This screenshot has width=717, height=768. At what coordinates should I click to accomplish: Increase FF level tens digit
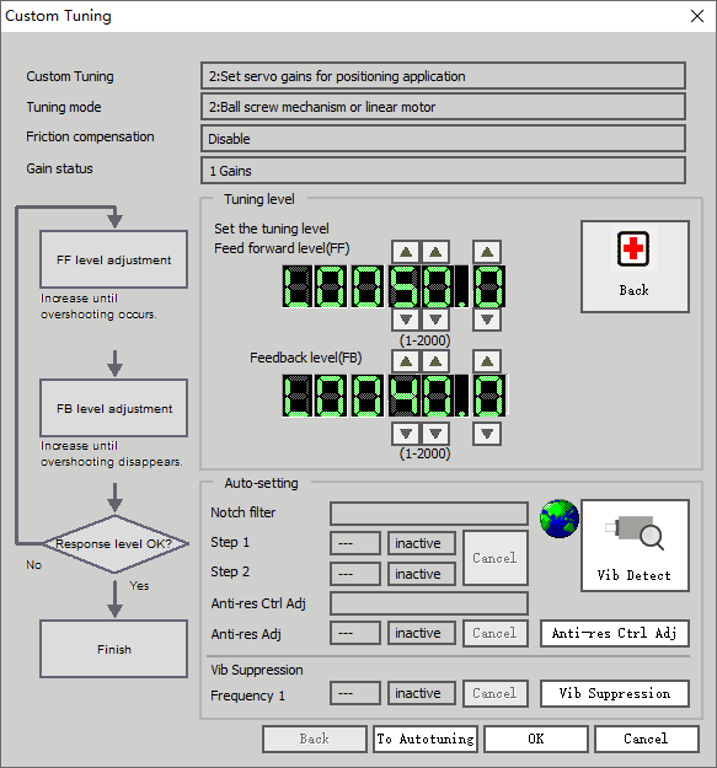[406, 252]
